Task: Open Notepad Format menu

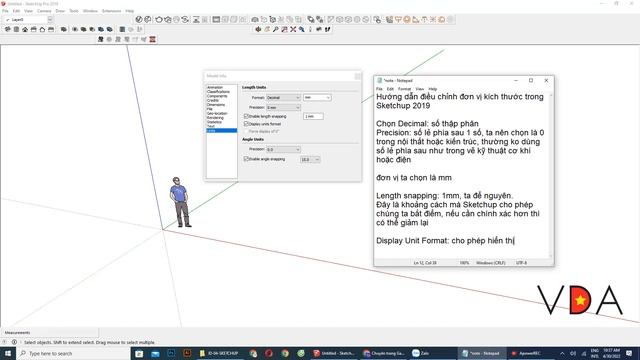Action: [404, 89]
